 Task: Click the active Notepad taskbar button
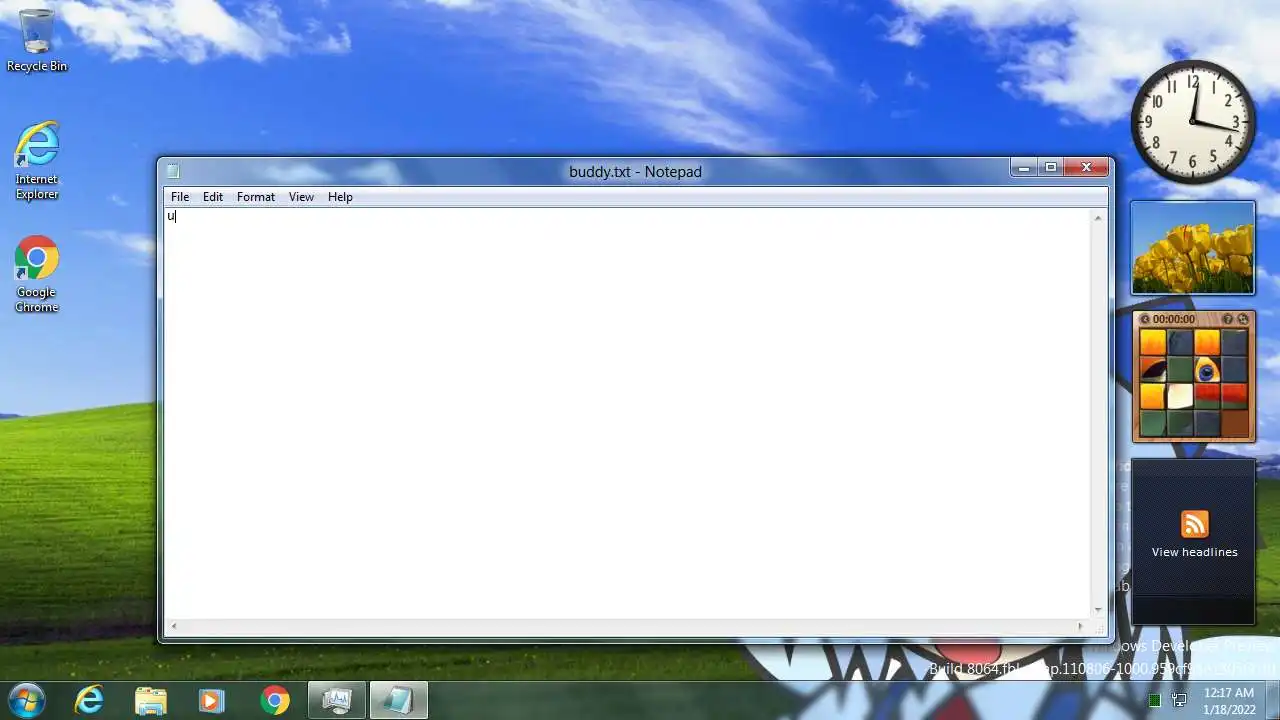coord(398,701)
